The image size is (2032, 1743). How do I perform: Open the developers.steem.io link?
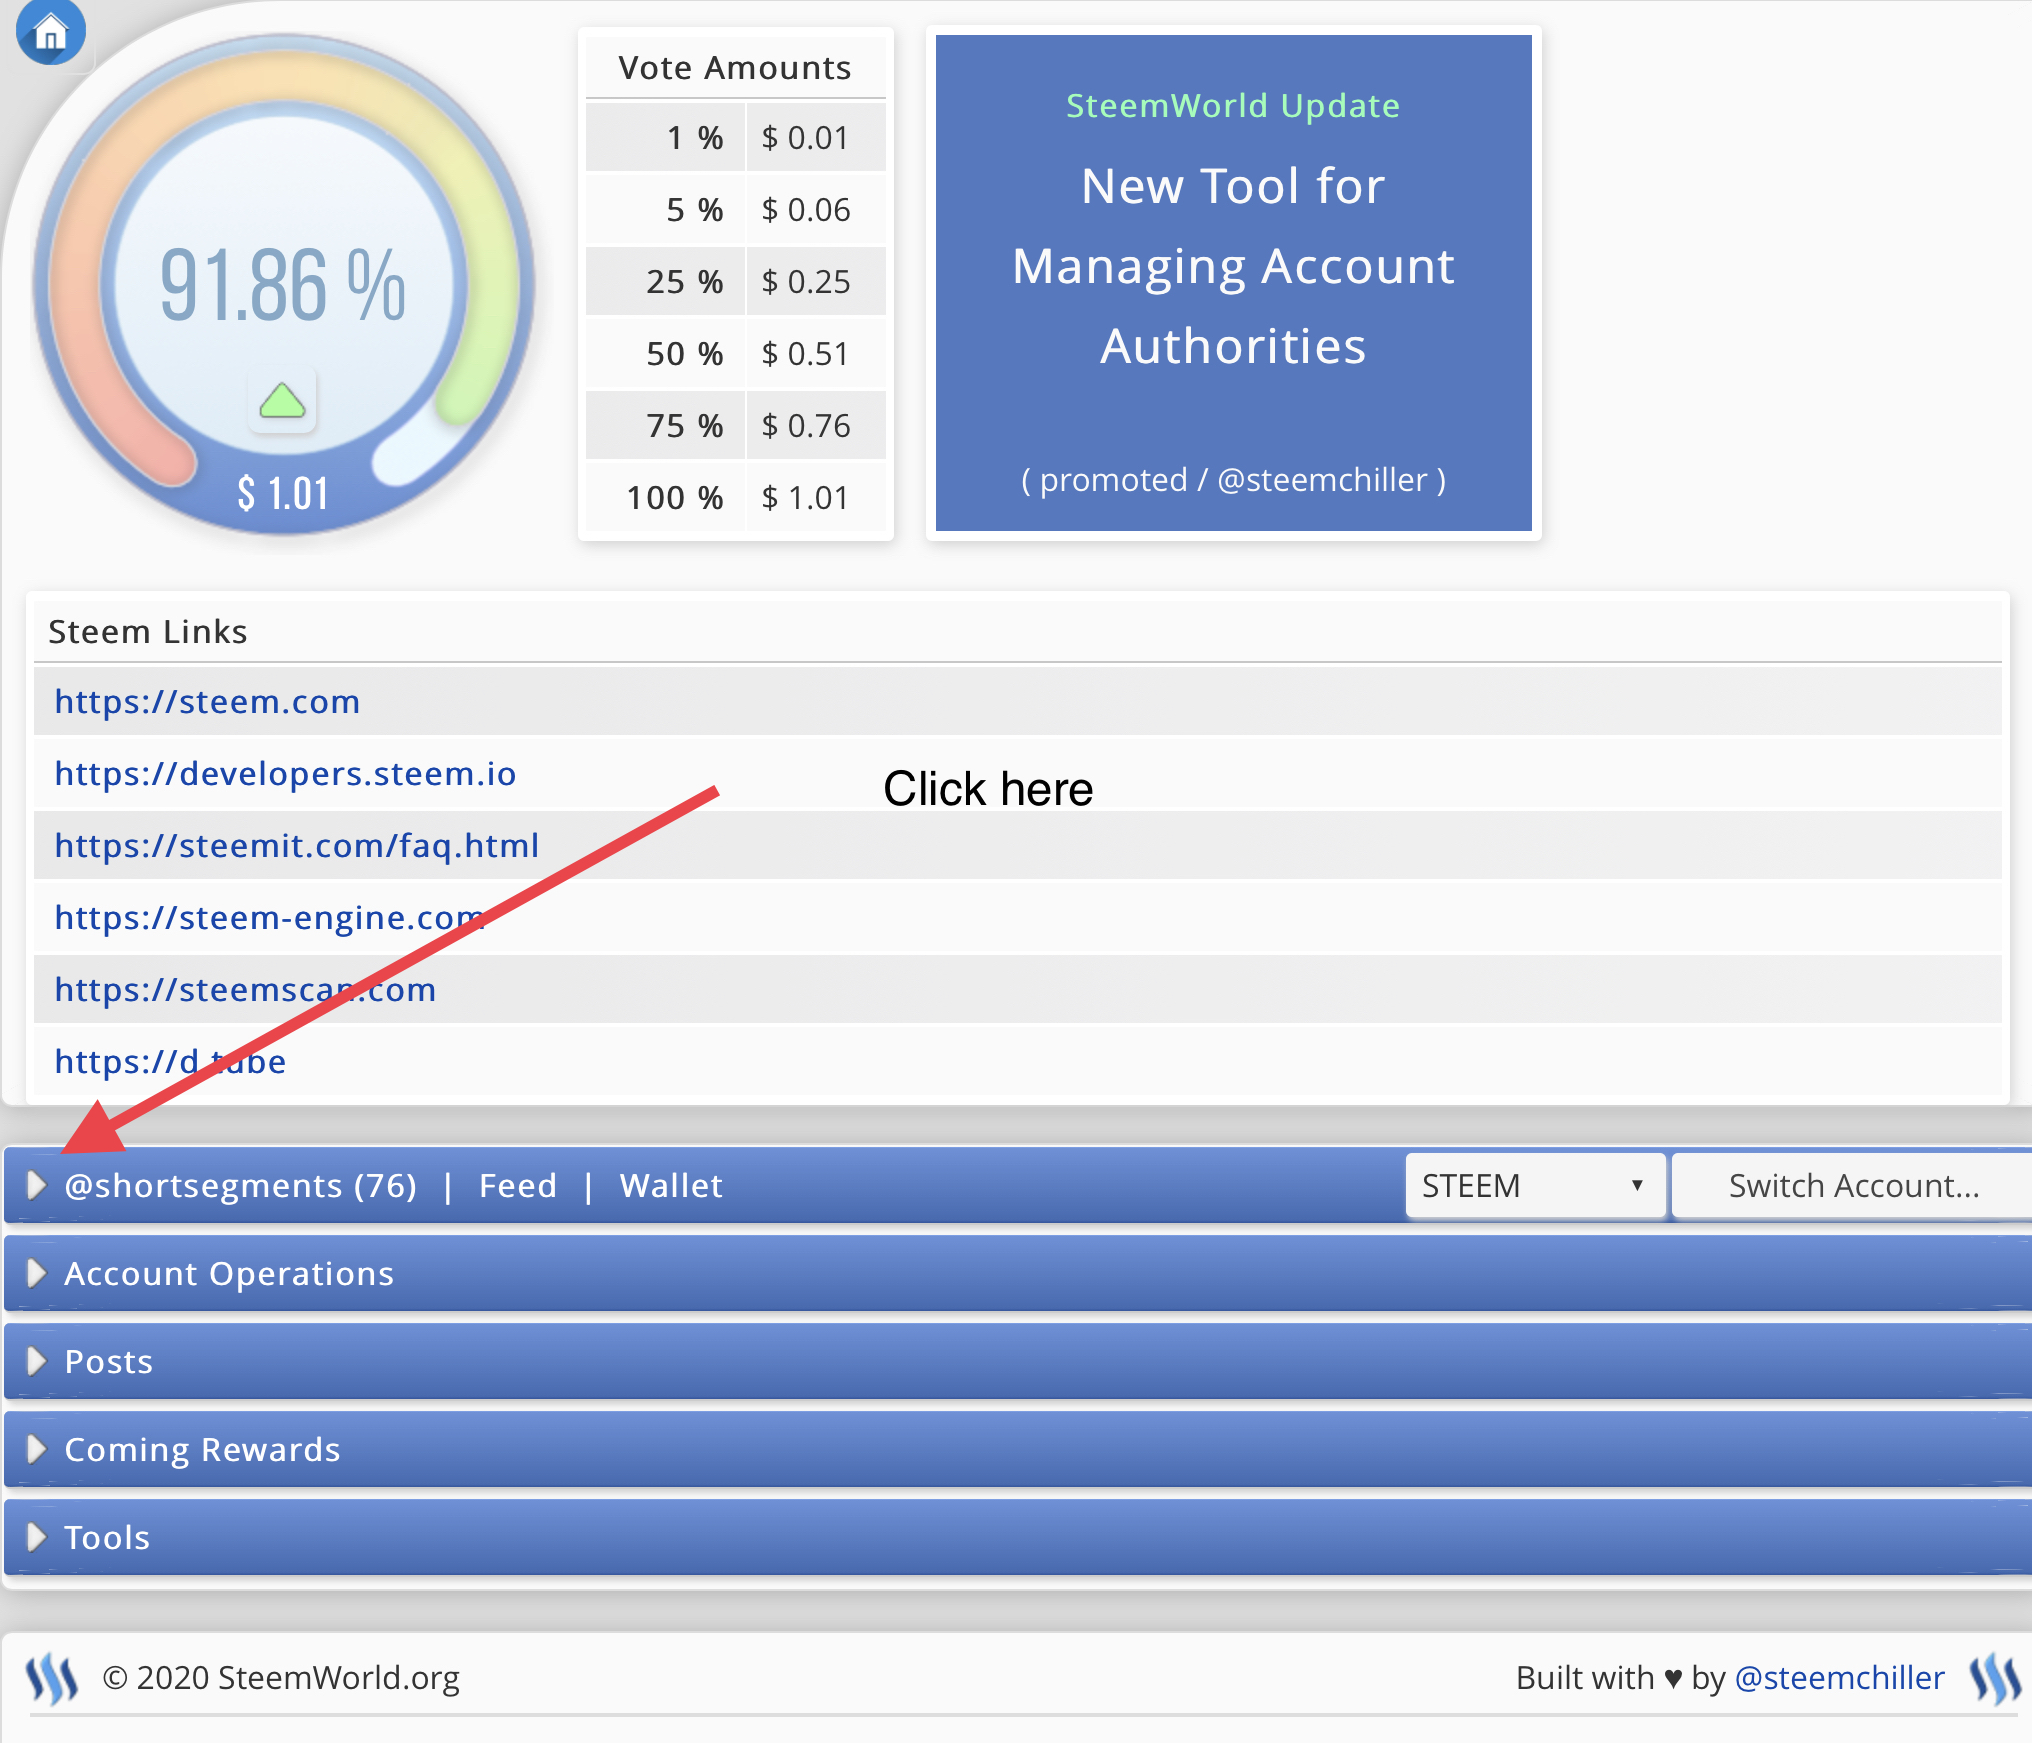(x=285, y=773)
